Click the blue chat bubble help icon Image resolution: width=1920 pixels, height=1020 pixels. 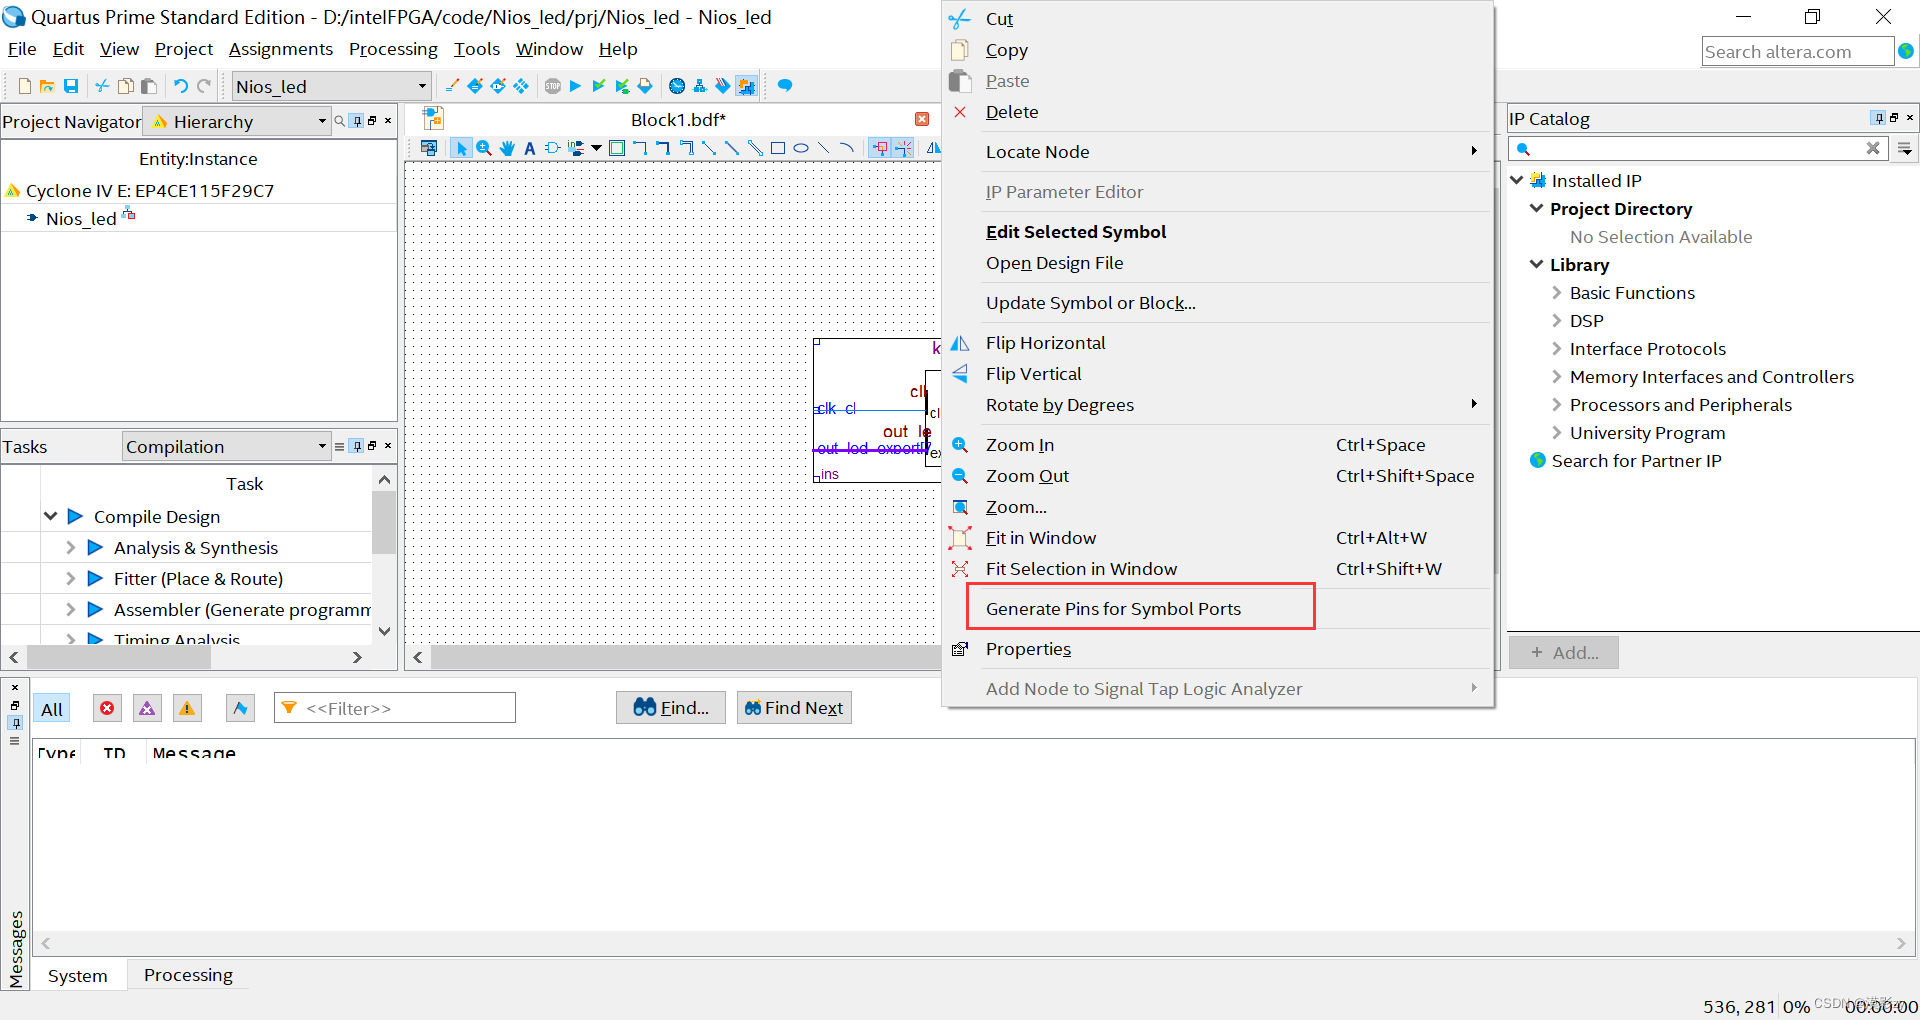(785, 86)
